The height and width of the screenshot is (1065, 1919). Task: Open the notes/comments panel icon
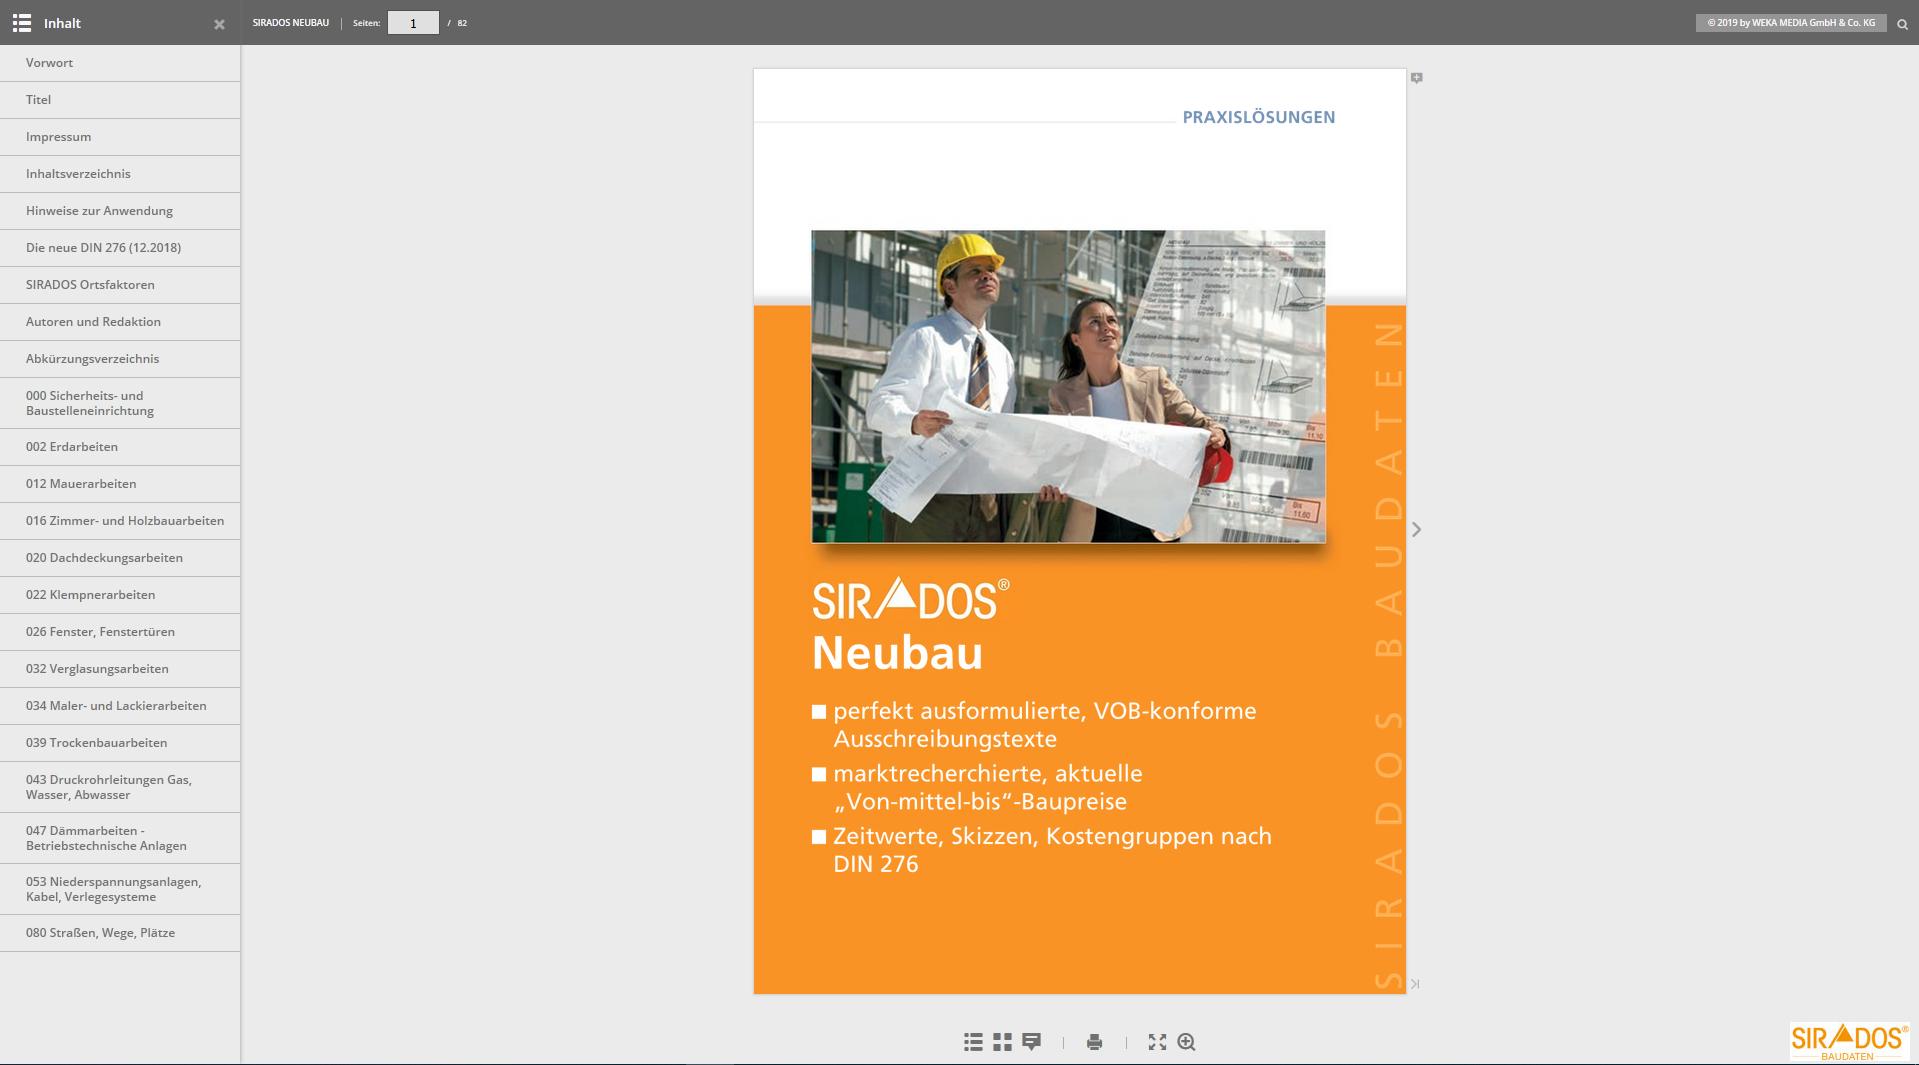[1031, 1042]
